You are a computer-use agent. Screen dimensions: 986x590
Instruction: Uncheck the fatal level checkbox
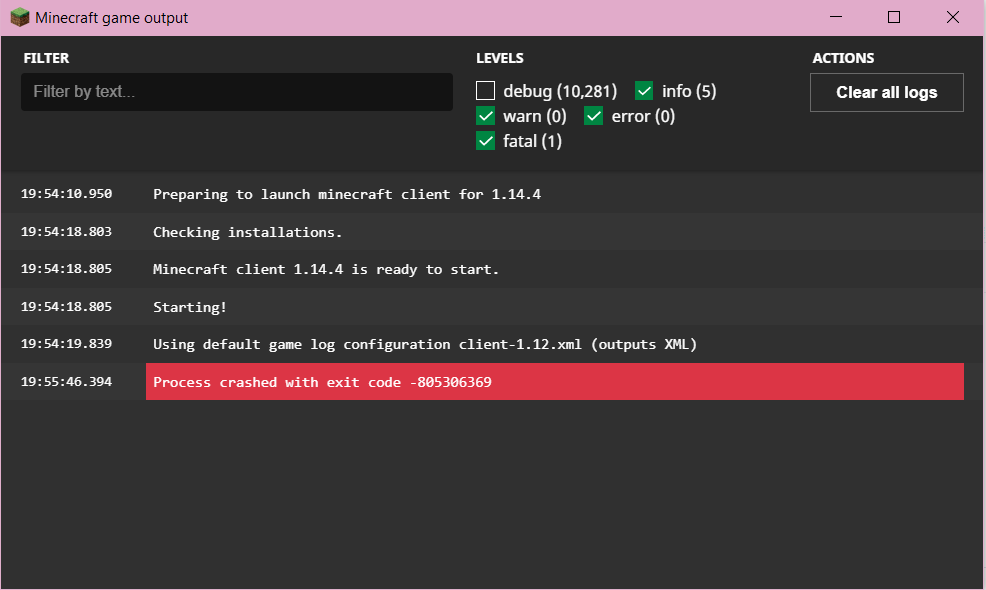(x=486, y=141)
